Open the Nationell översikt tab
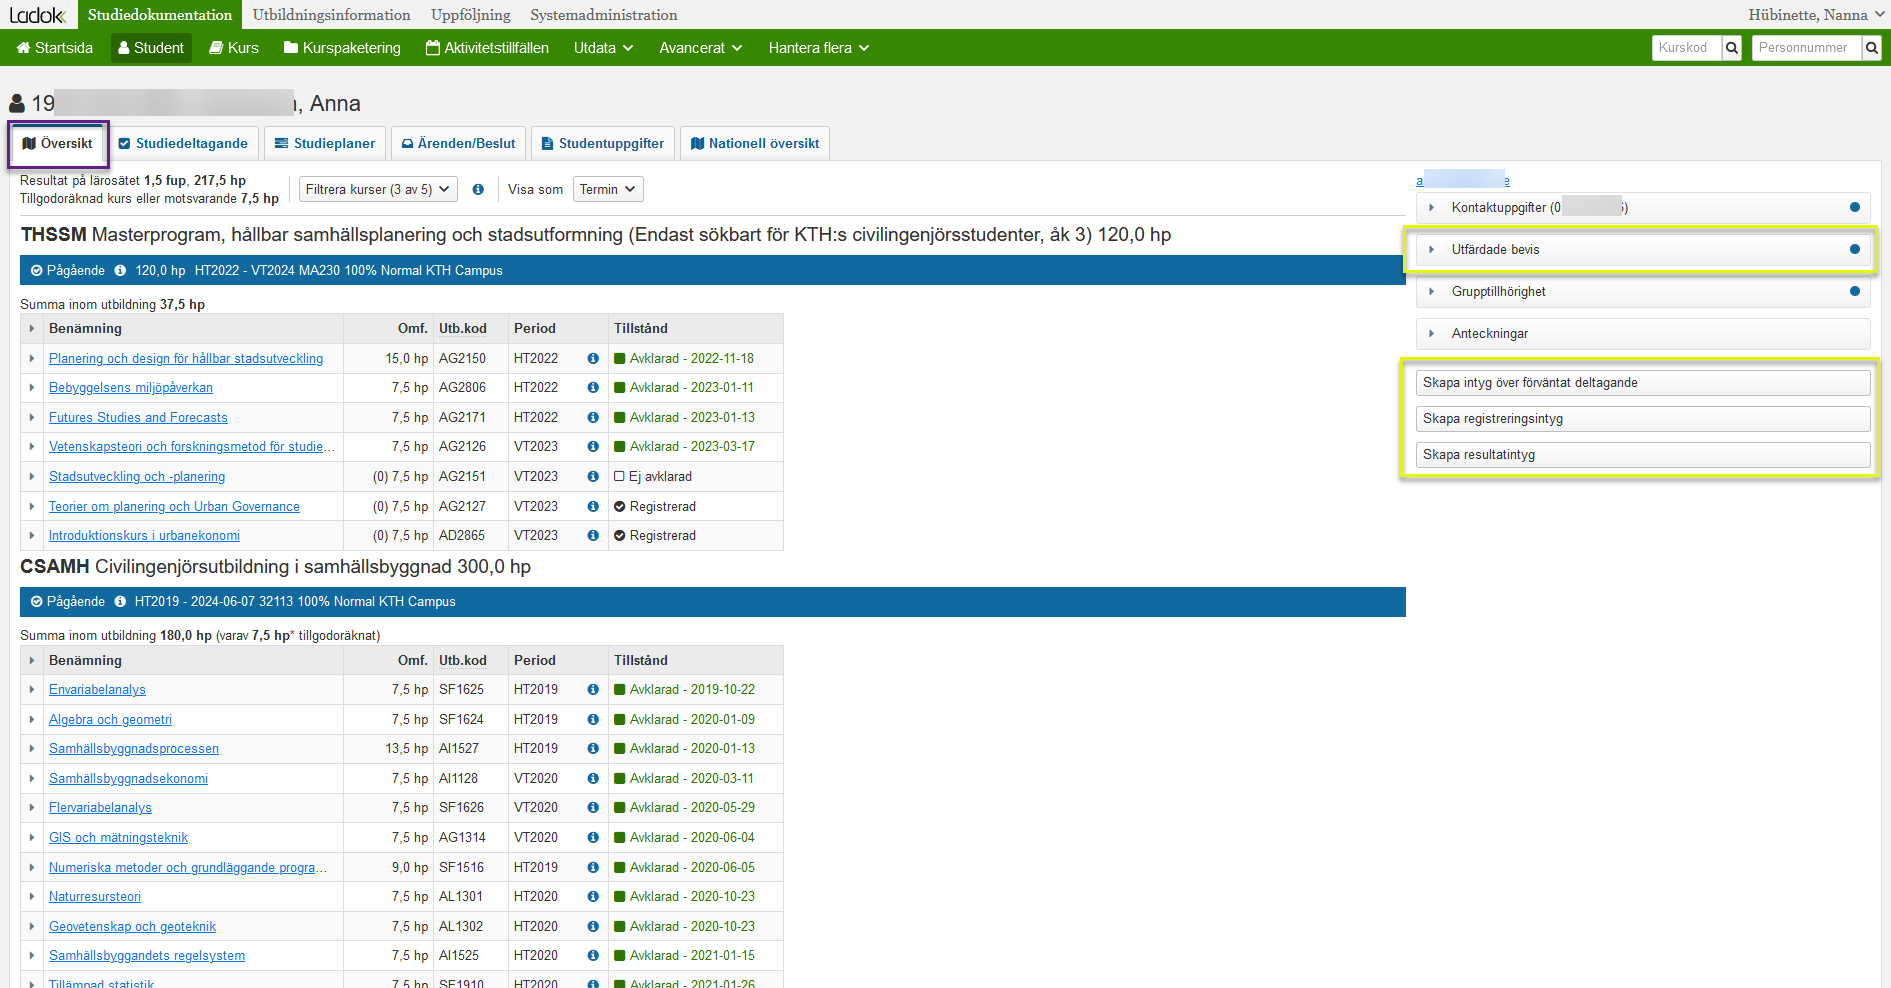The image size is (1891, 988). [x=755, y=143]
